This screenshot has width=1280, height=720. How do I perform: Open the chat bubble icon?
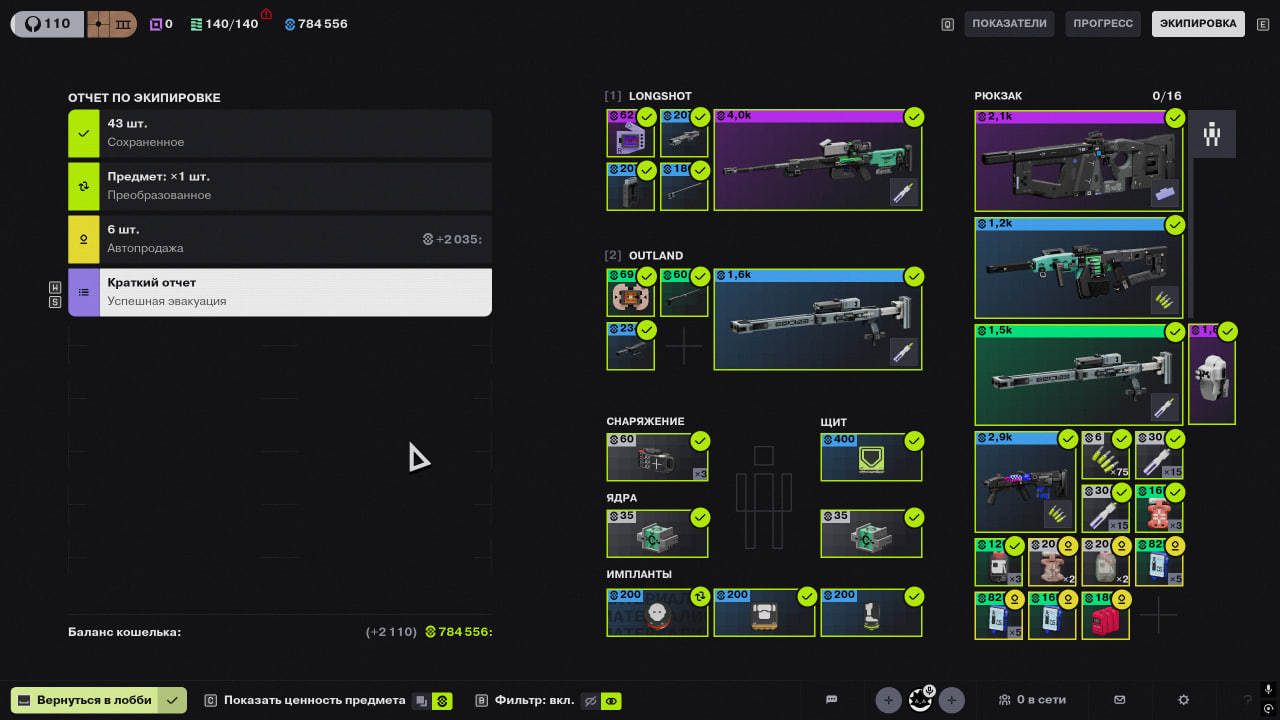pyautogui.click(x=831, y=700)
